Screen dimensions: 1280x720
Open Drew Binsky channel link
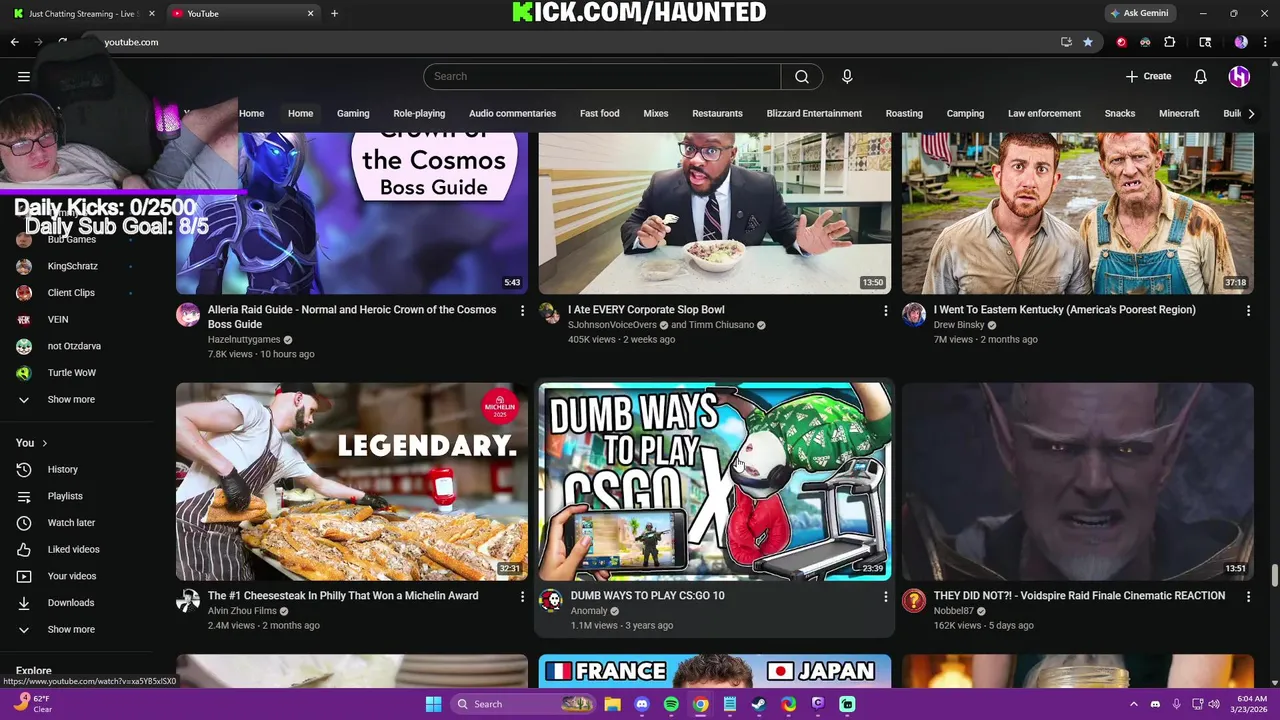(x=959, y=325)
